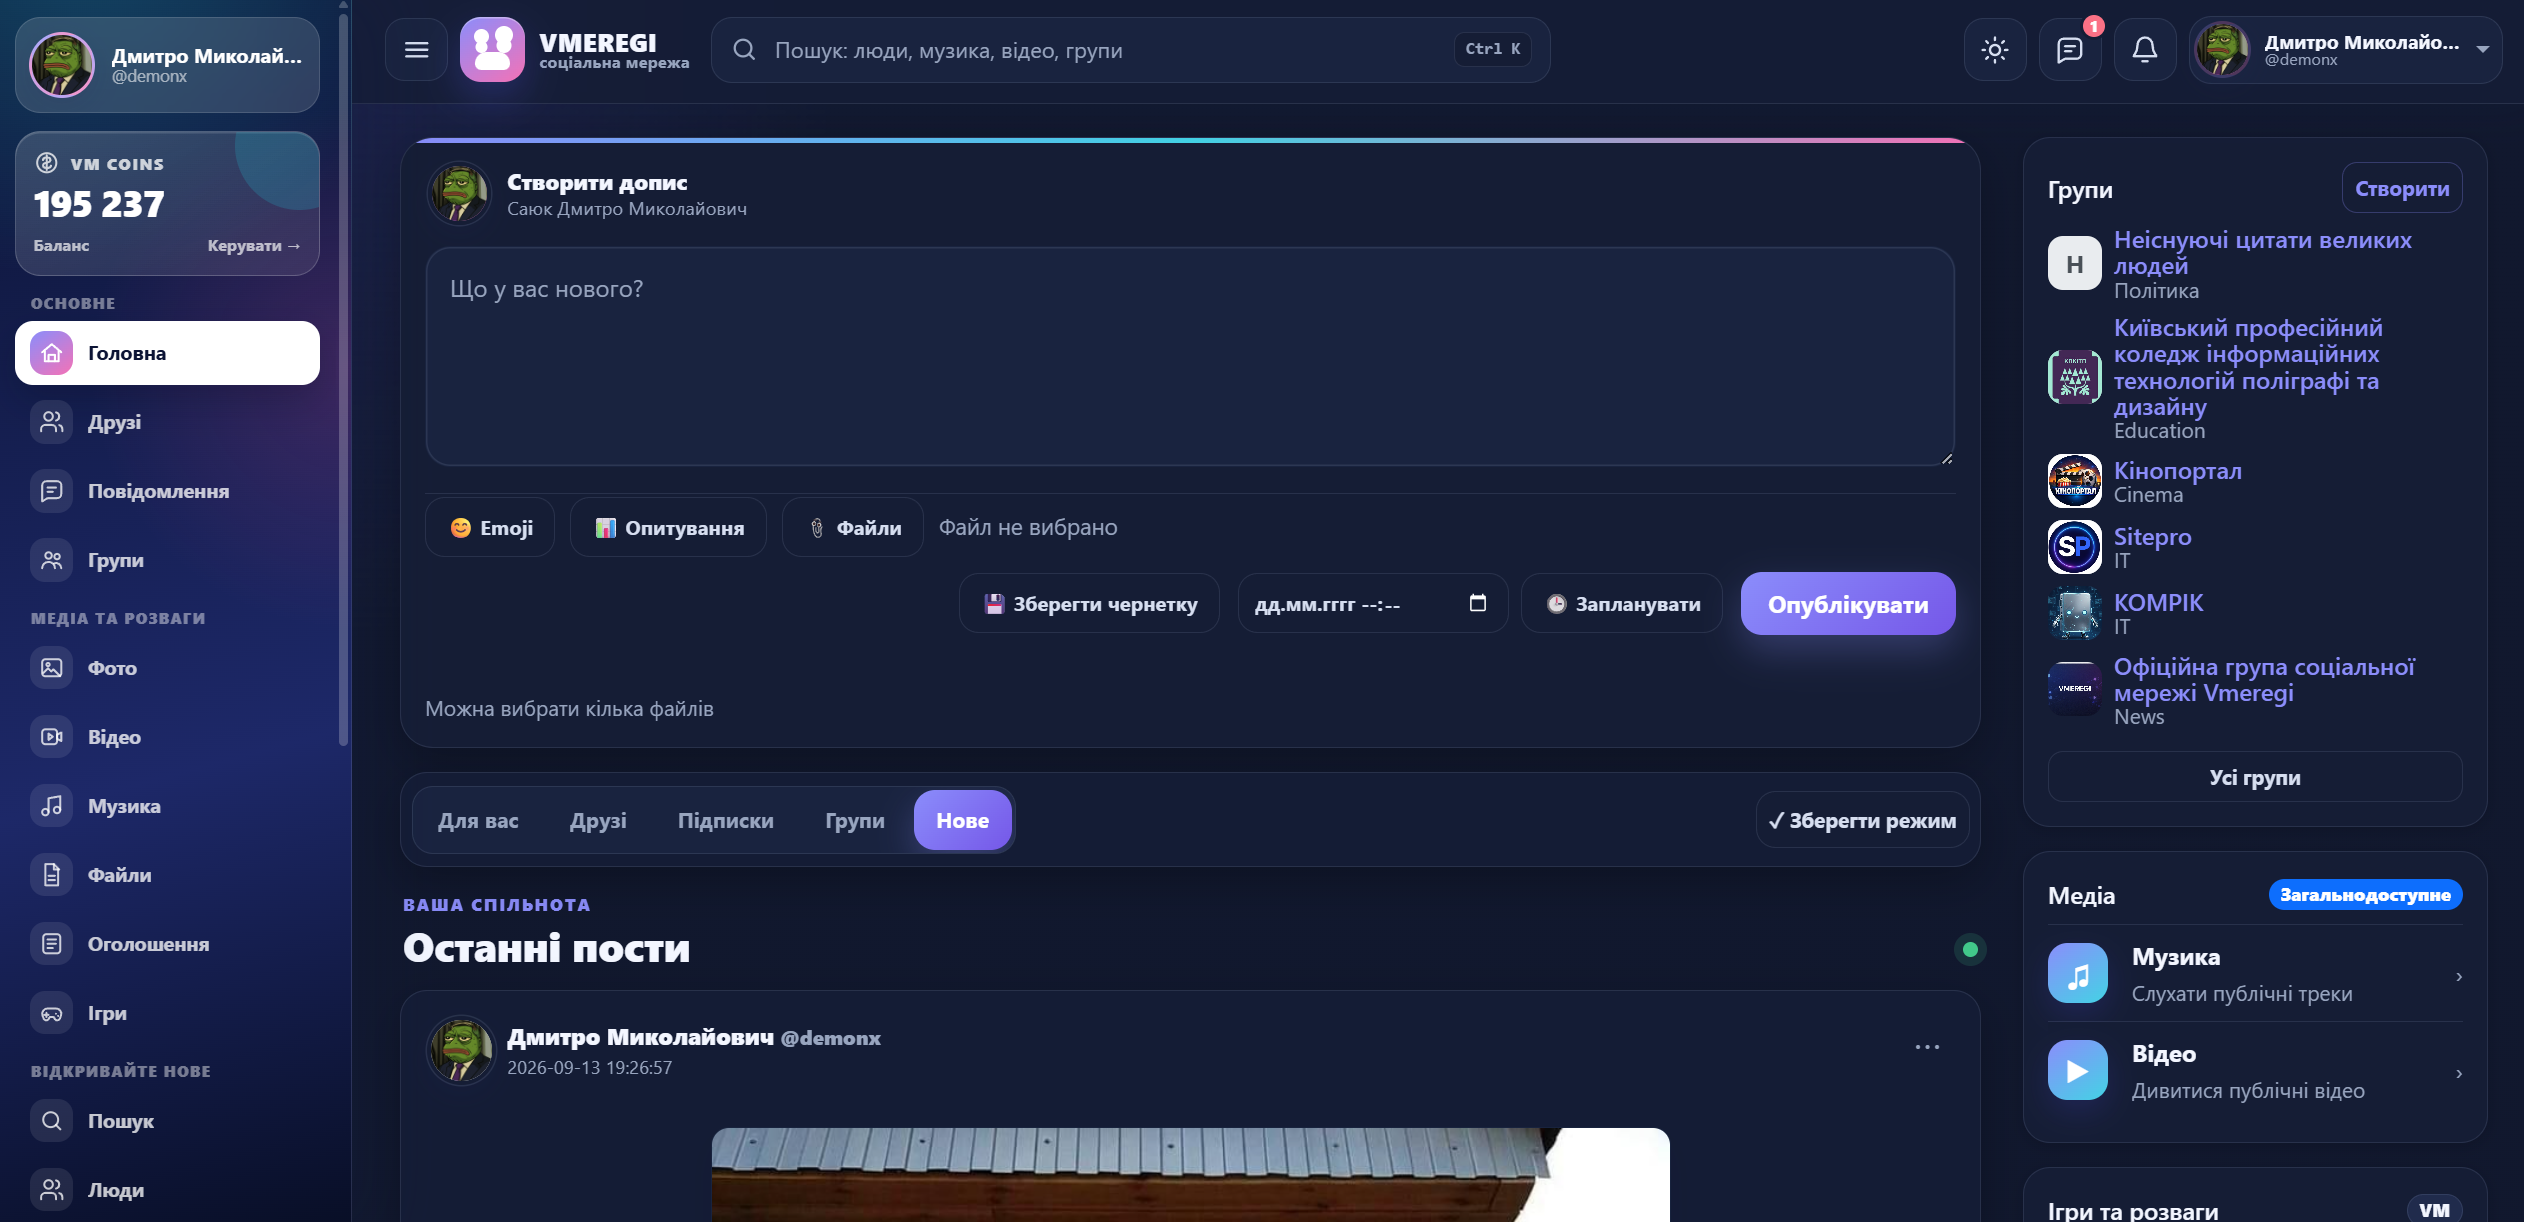Select Головна in the sidebar
Image resolution: width=2524 pixels, height=1222 pixels.
click(167, 353)
